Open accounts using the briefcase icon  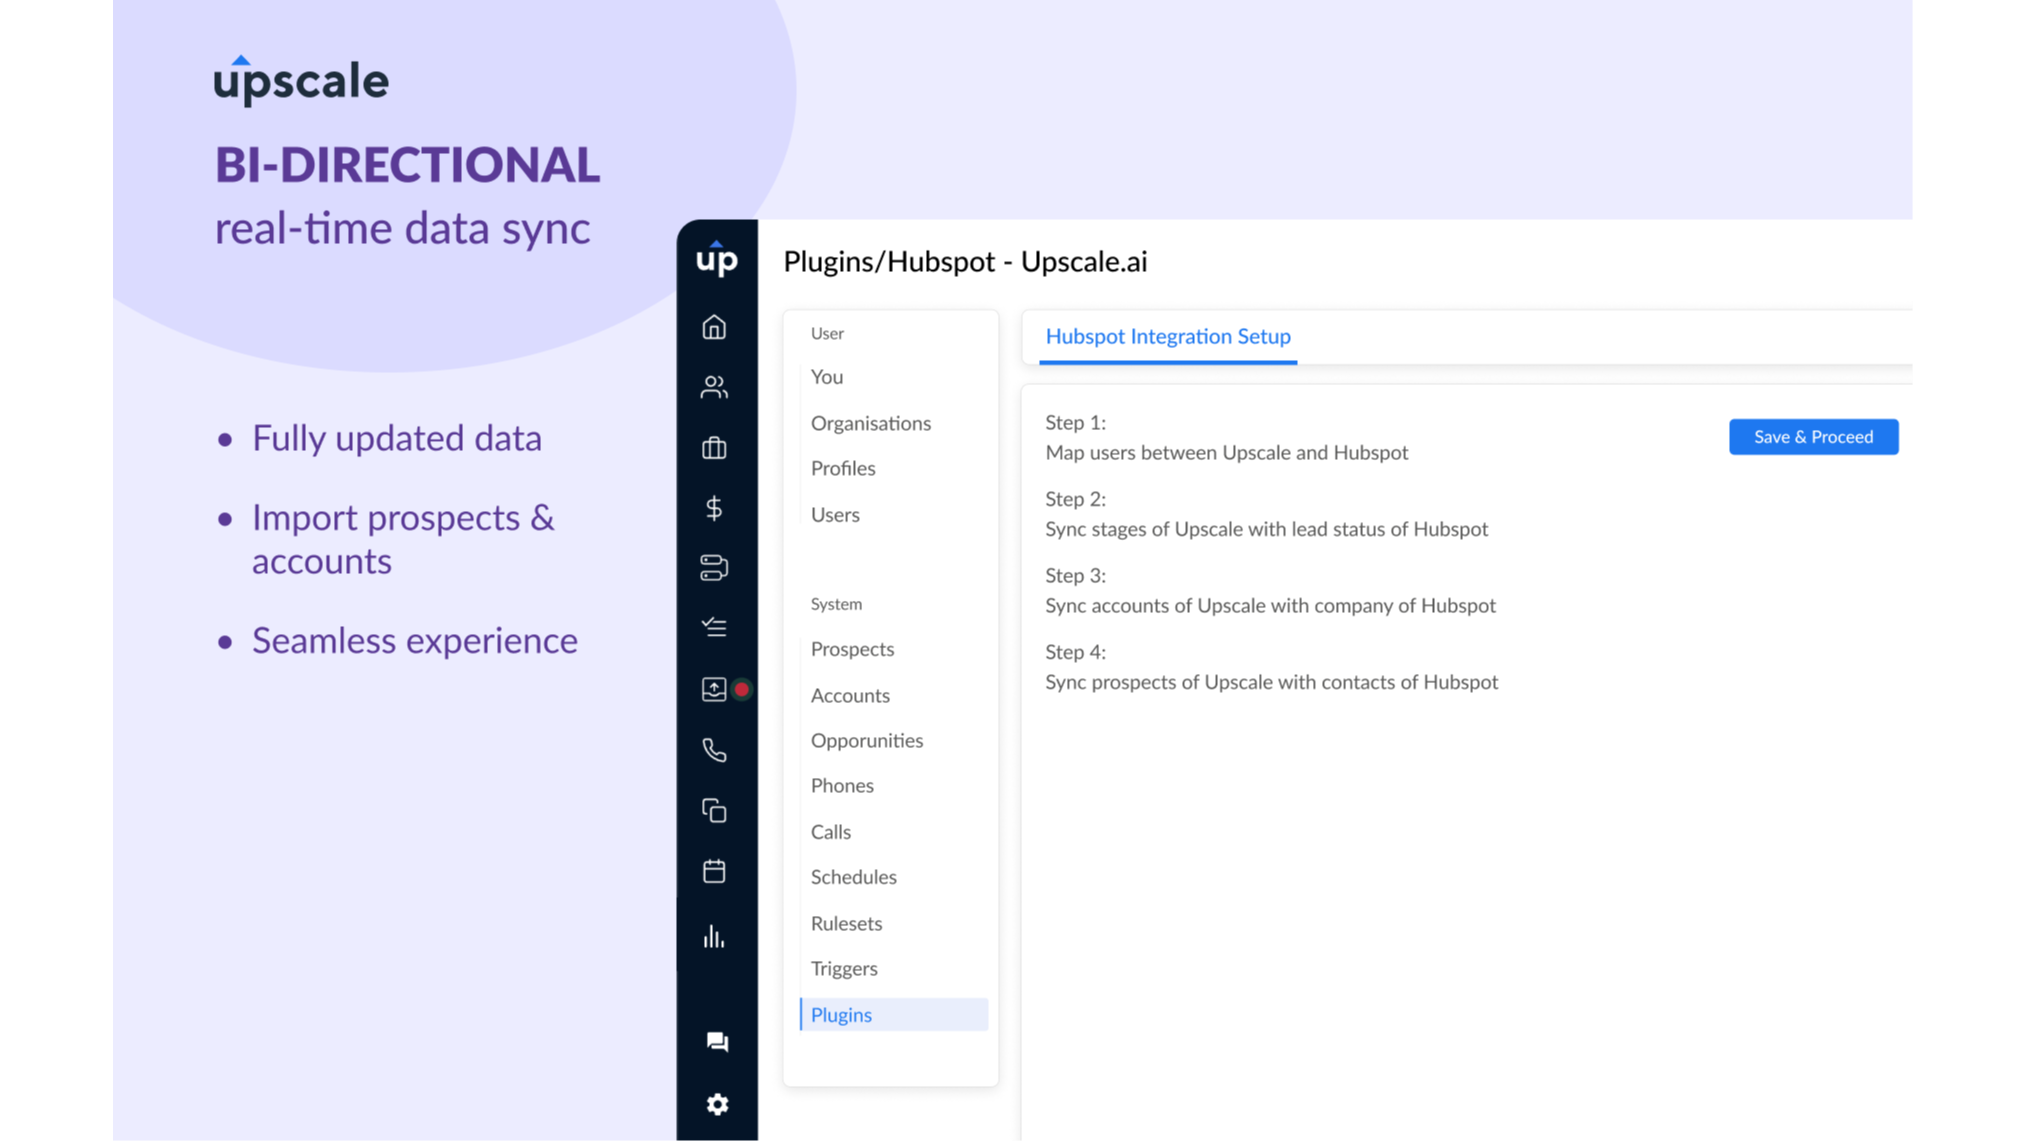(x=715, y=448)
